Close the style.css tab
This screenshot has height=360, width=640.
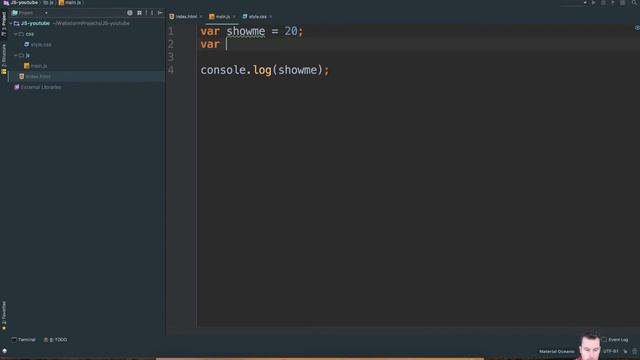[x=271, y=17]
